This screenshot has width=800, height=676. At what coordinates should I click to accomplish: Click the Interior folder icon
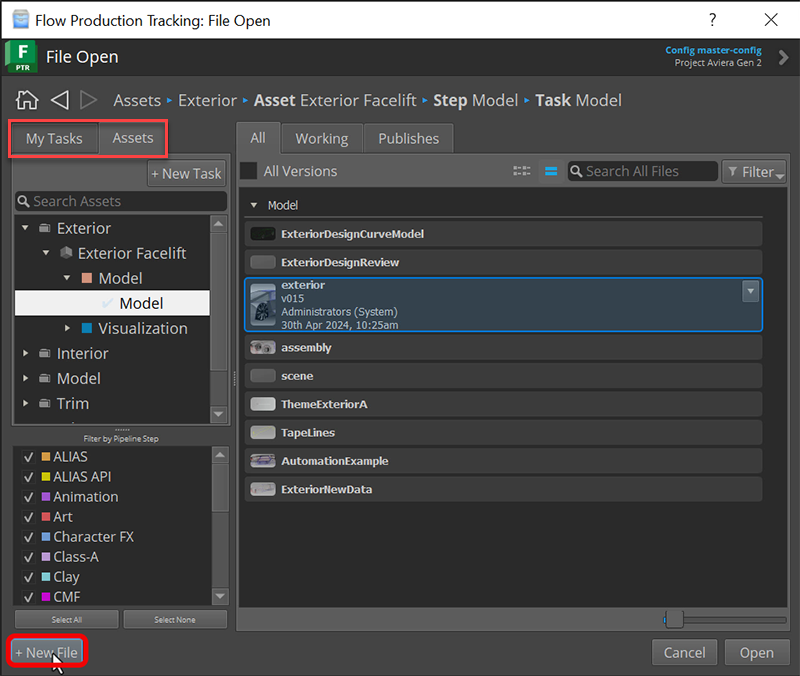[x=45, y=353]
